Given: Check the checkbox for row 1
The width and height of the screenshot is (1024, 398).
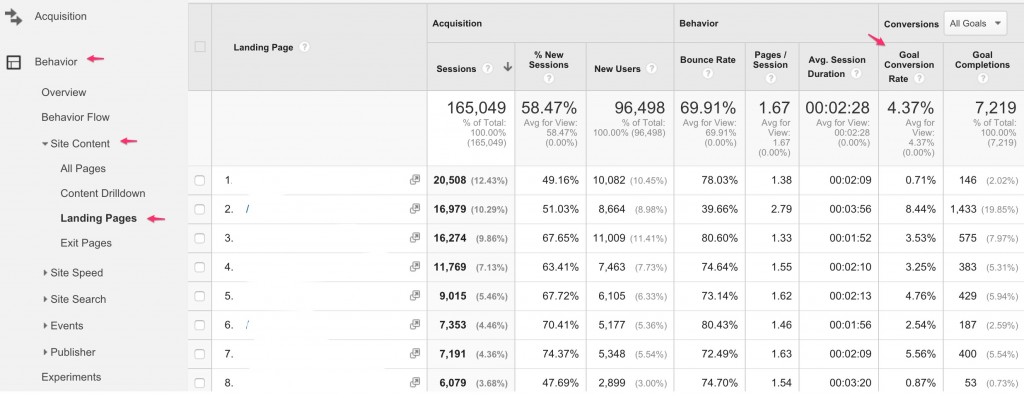Looking at the screenshot, I should (200, 180).
